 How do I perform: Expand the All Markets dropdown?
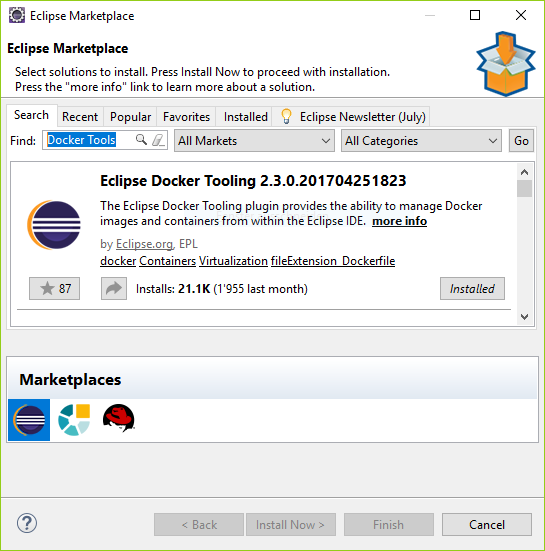(254, 141)
